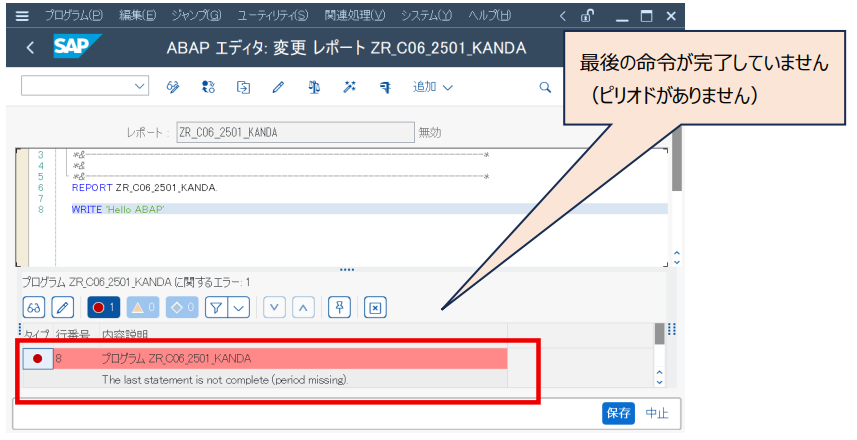857x440 pixels.
Task: Click the left chevron in title bar
Action: click(563, 16)
